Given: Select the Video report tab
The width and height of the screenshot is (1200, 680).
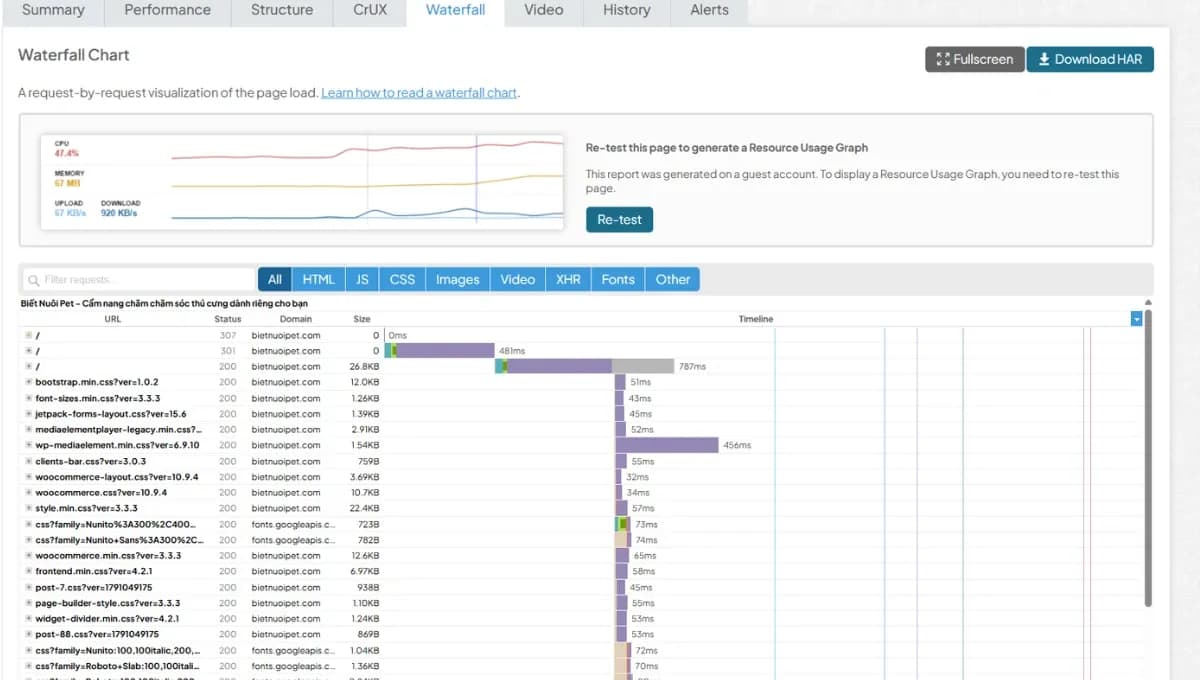Looking at the screenshot, I should coord(543,11).
